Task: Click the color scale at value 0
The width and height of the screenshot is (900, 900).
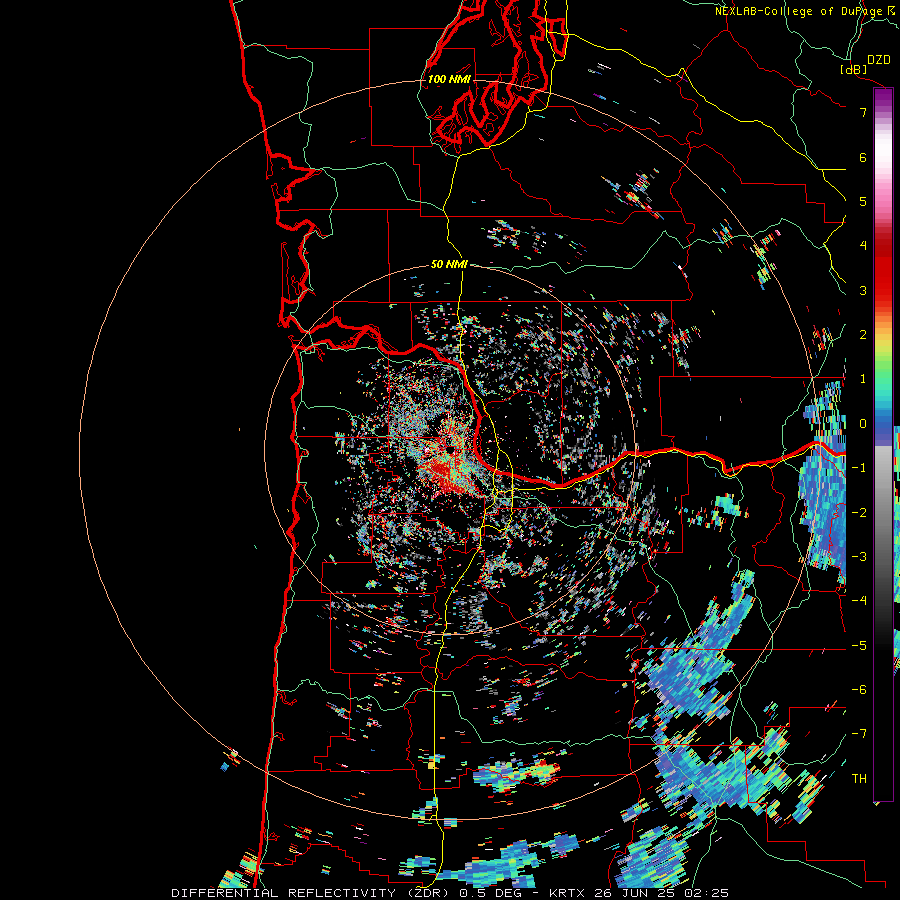Action: 883,424
